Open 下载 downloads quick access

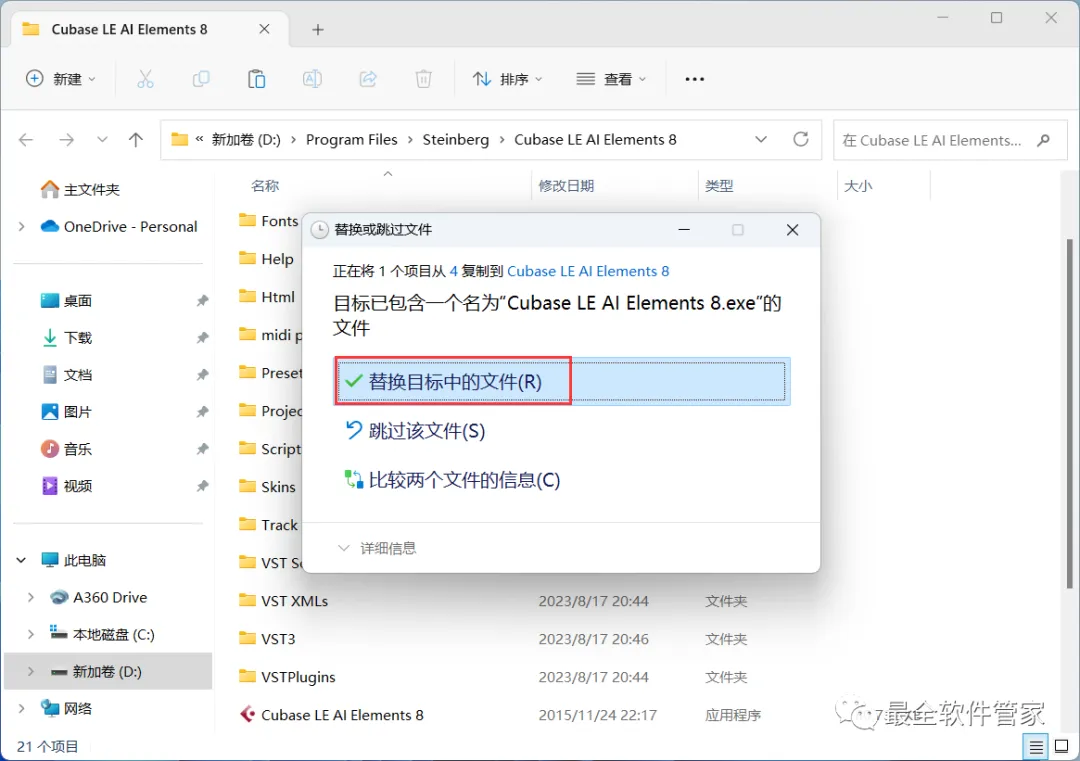(x=67, y=338)
